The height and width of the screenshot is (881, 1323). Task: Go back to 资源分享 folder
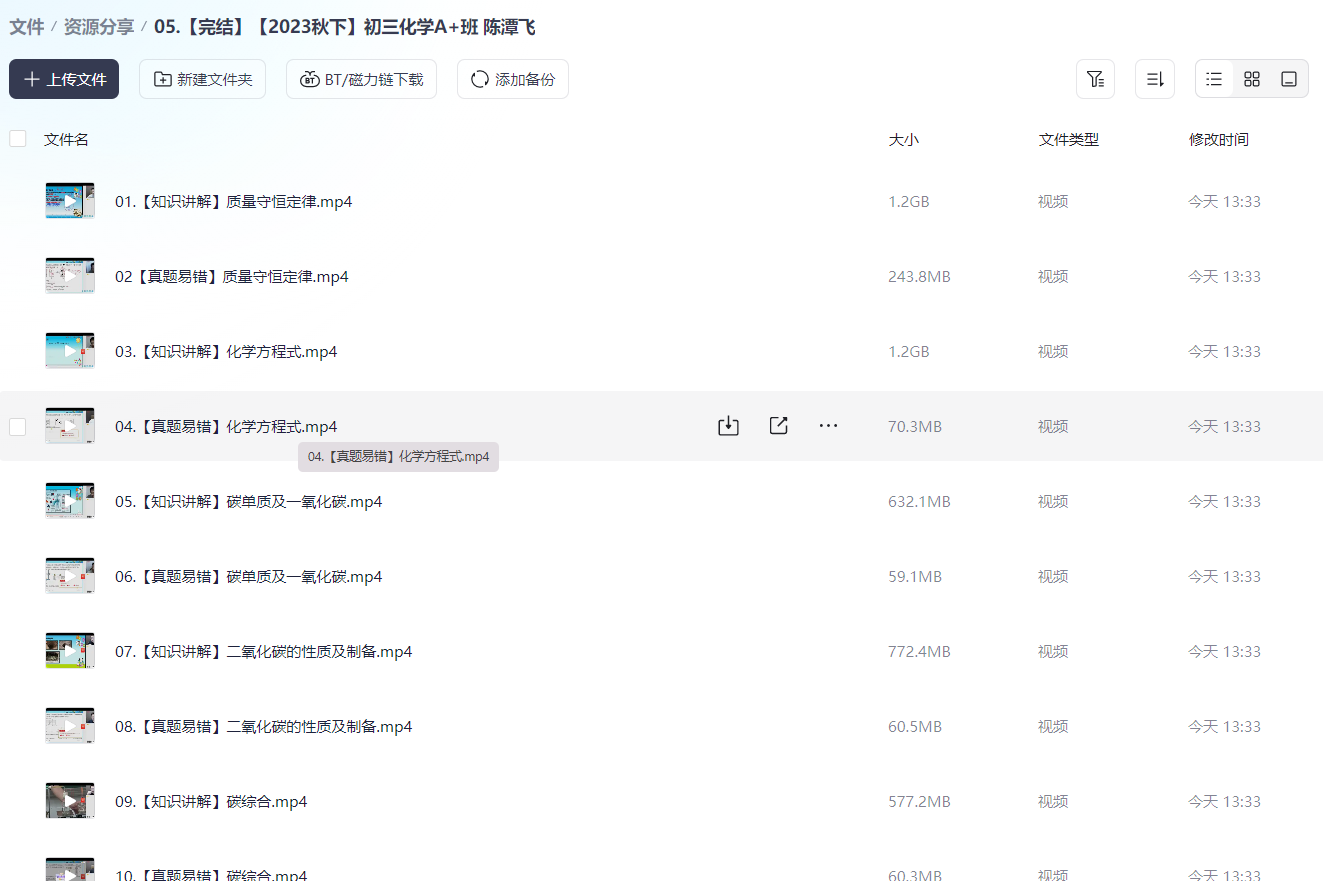coord(96,27)
